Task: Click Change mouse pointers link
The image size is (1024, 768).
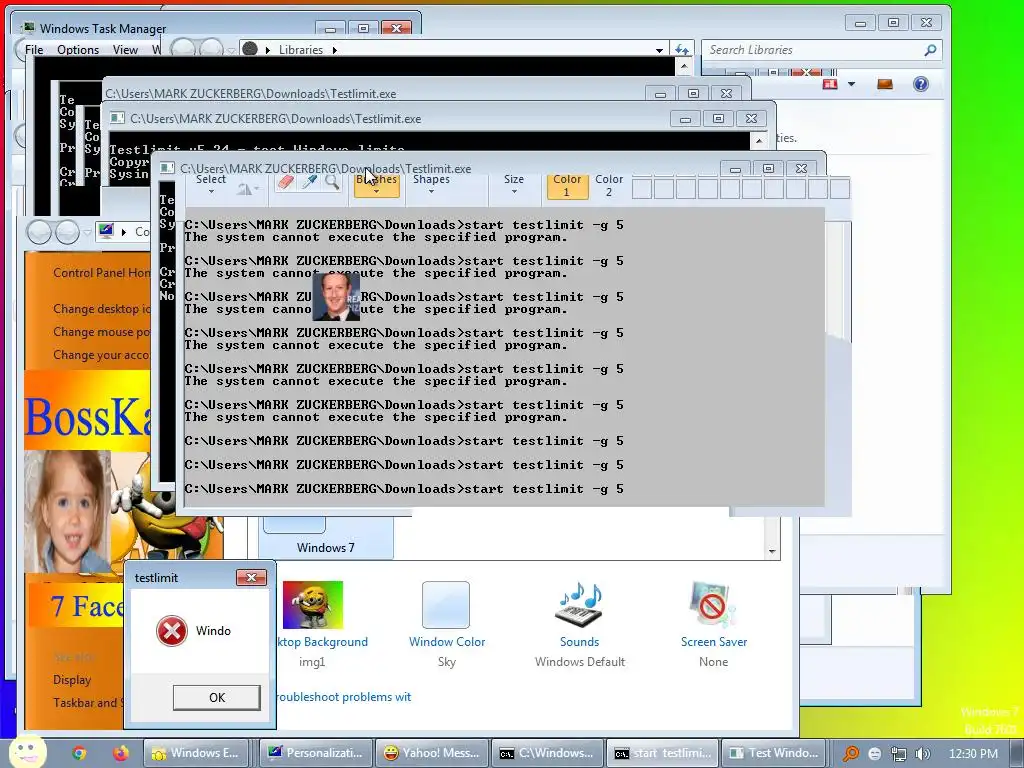Action: [x=101, y=332]
